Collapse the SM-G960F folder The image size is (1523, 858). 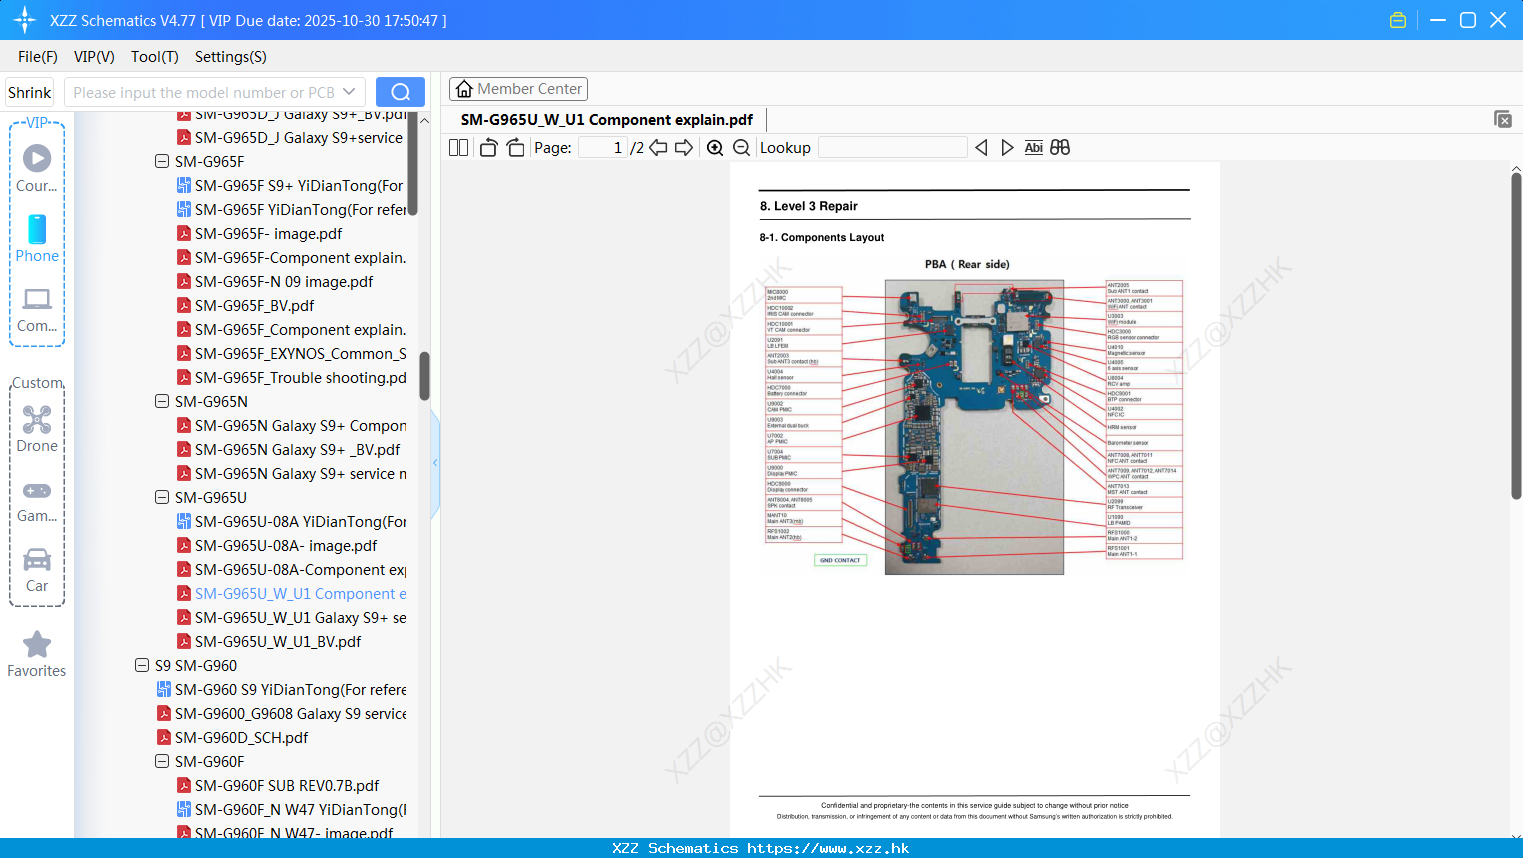pos(162,761)
